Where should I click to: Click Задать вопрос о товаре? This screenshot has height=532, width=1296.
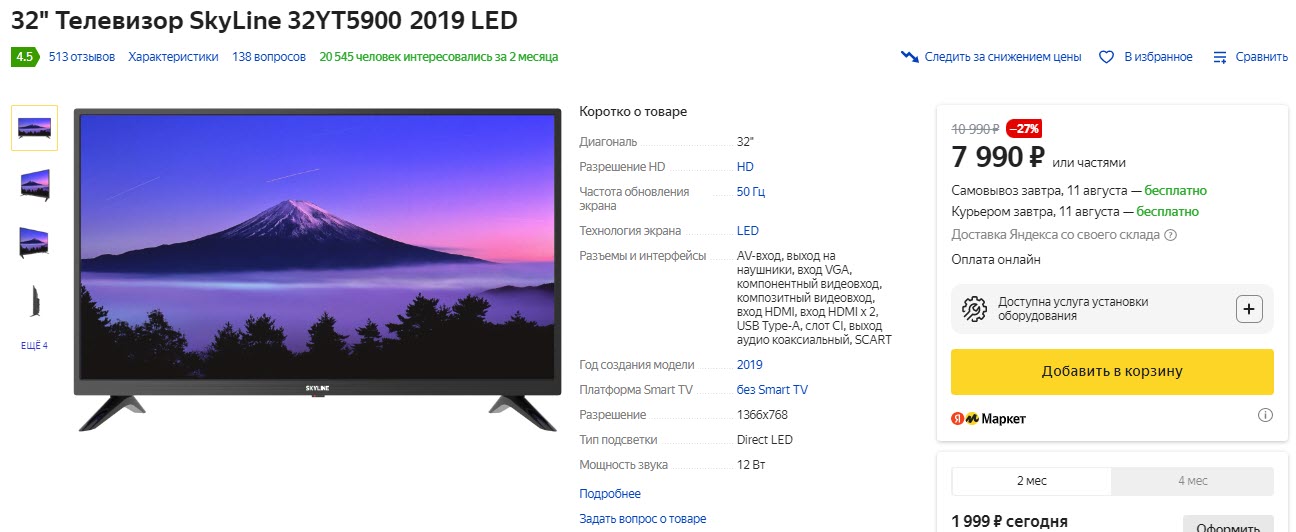point(642,519)
